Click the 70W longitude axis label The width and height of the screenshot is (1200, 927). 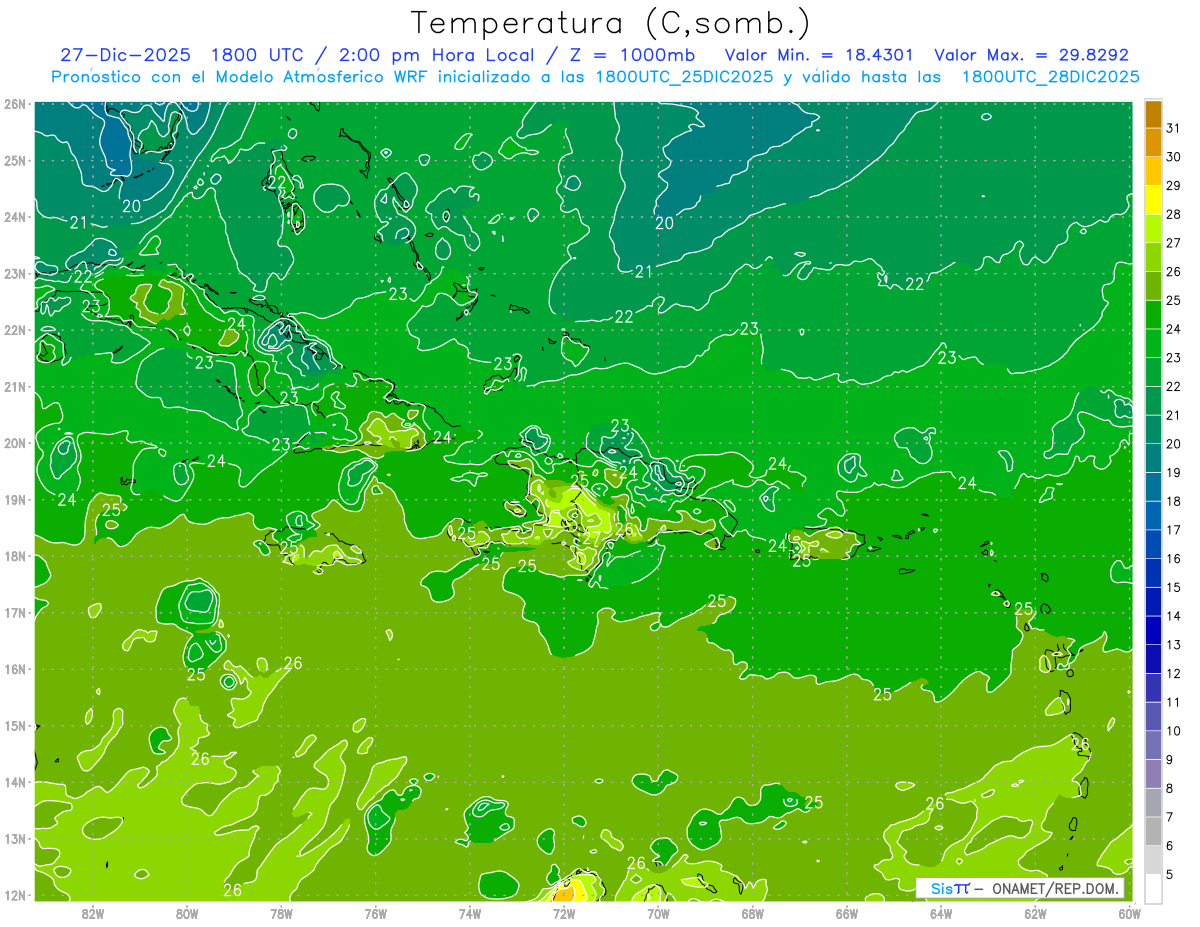658,913
